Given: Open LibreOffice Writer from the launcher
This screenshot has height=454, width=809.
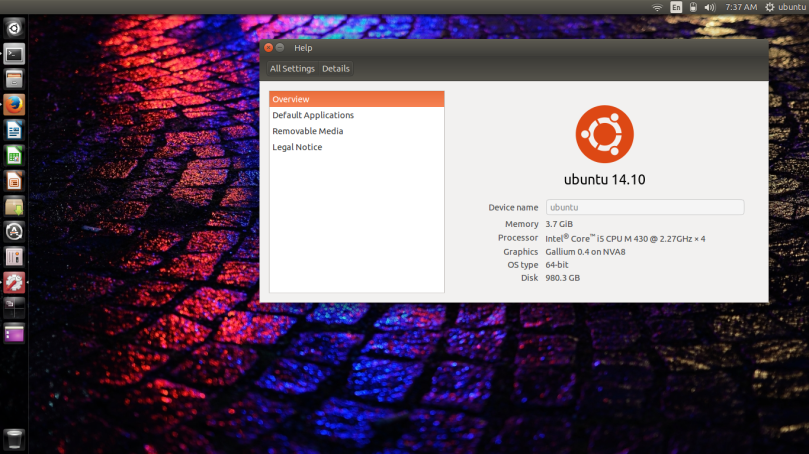Looking at the screenshot, I should (x=14, y=130).
